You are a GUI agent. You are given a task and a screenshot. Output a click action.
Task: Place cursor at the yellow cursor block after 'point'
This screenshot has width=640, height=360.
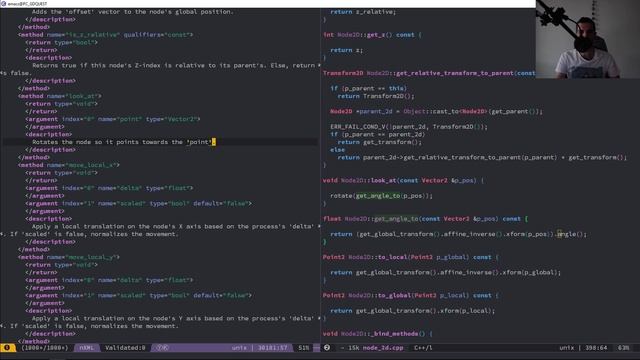[x=213, y=142]
